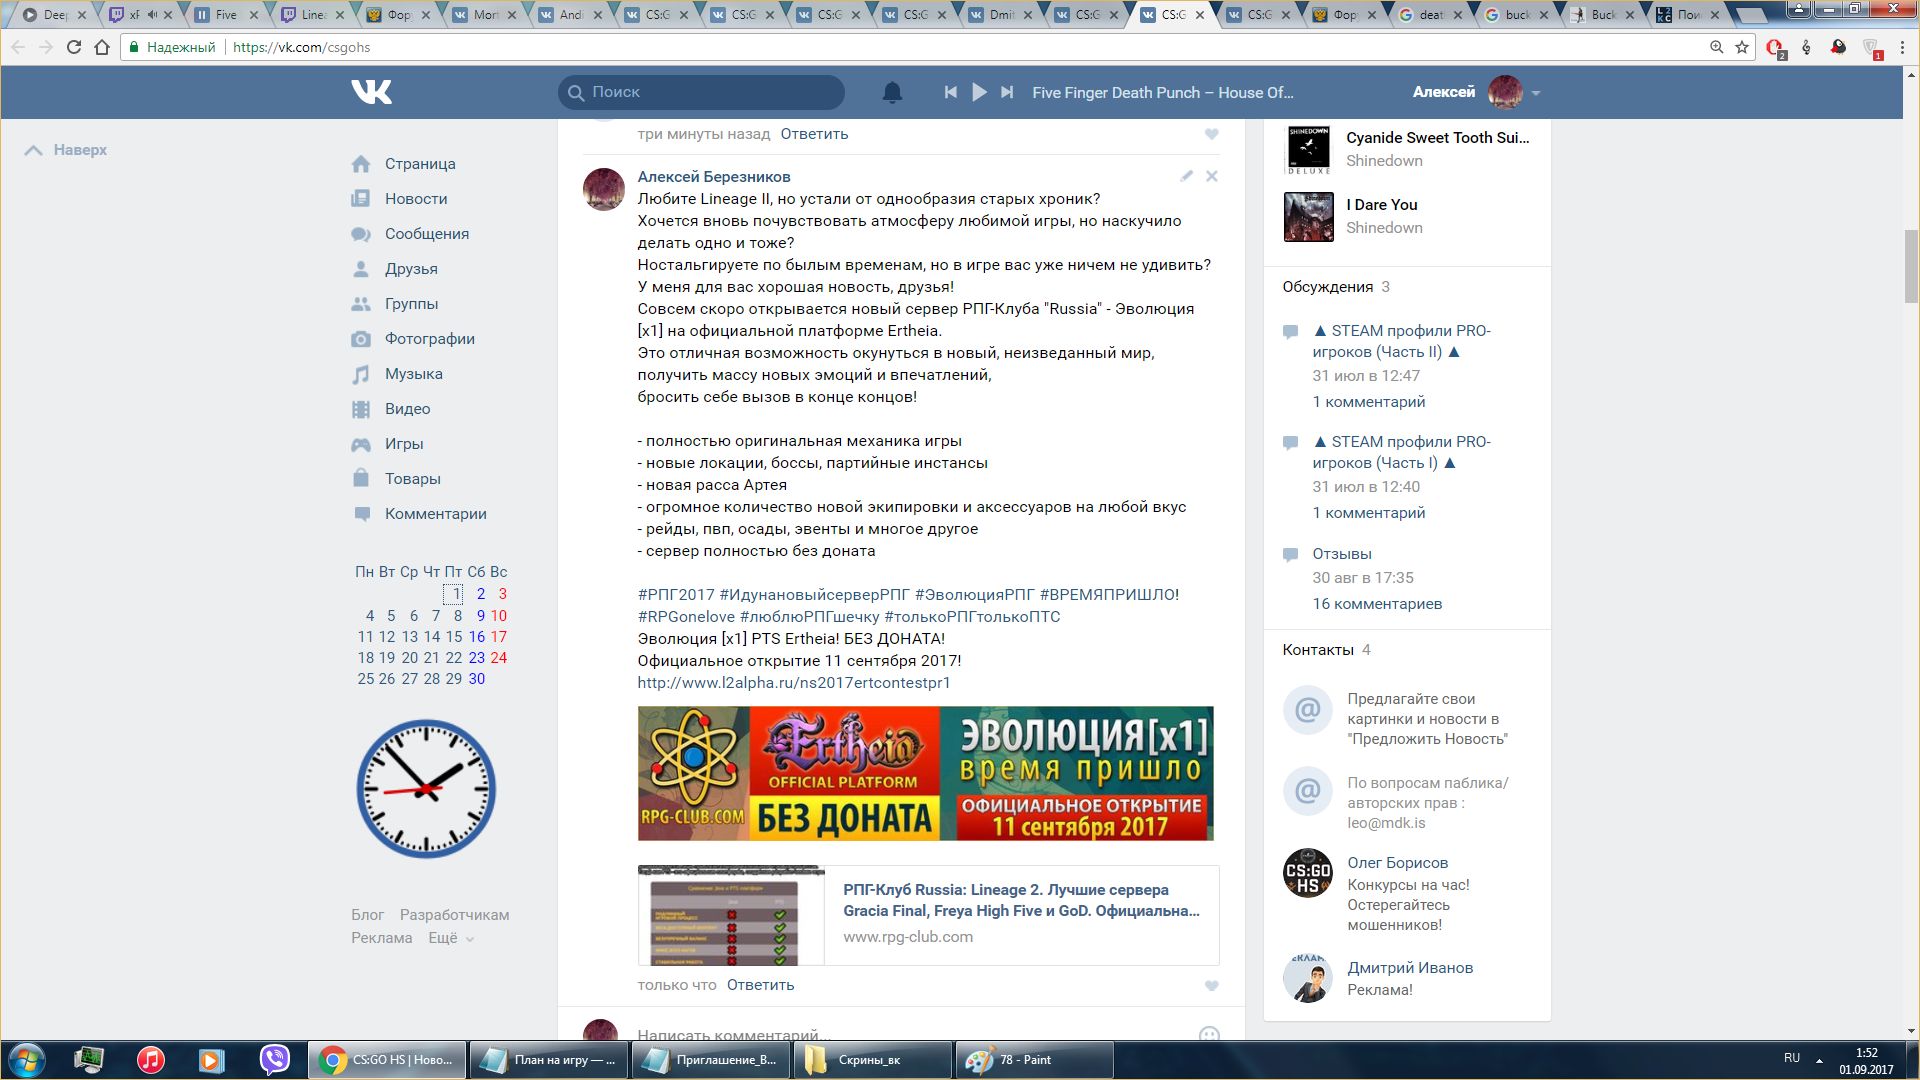Open РПГ-Клуб Russia link preview title

click(x=1021, y=900)
